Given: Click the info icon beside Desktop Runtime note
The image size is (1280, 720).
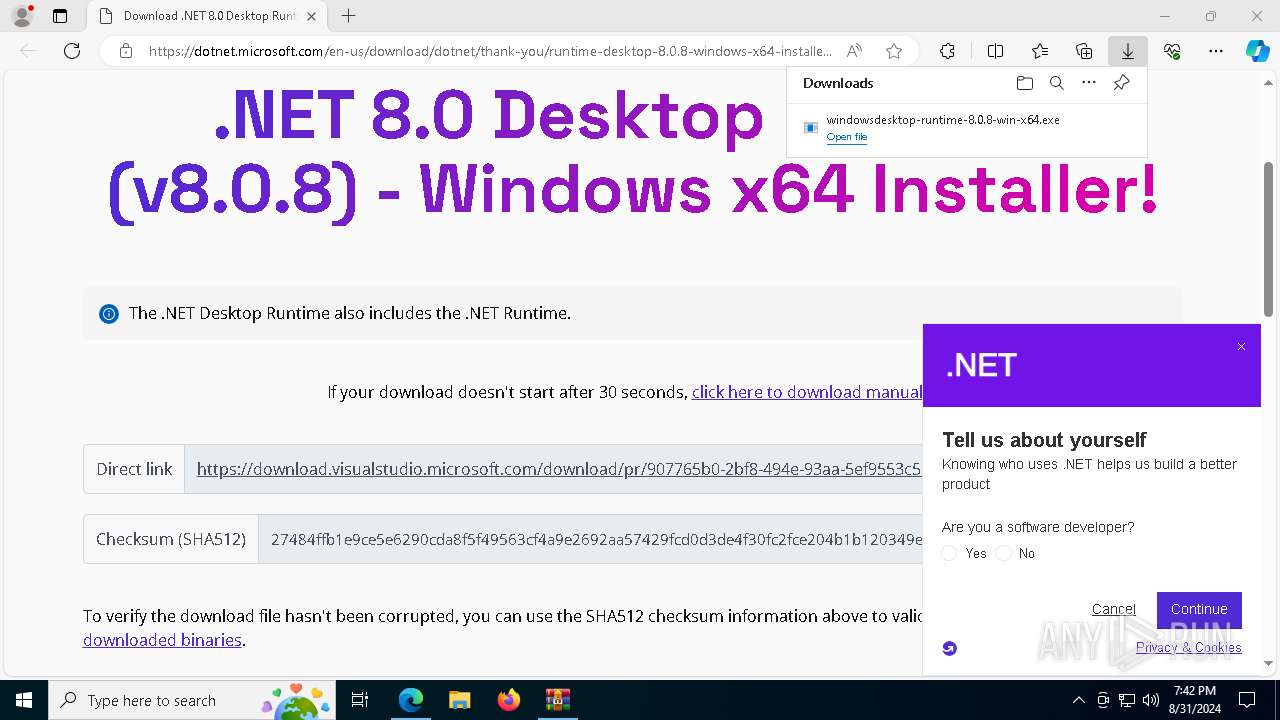Looking at the screenshot, I should click(x=109, y=314).
